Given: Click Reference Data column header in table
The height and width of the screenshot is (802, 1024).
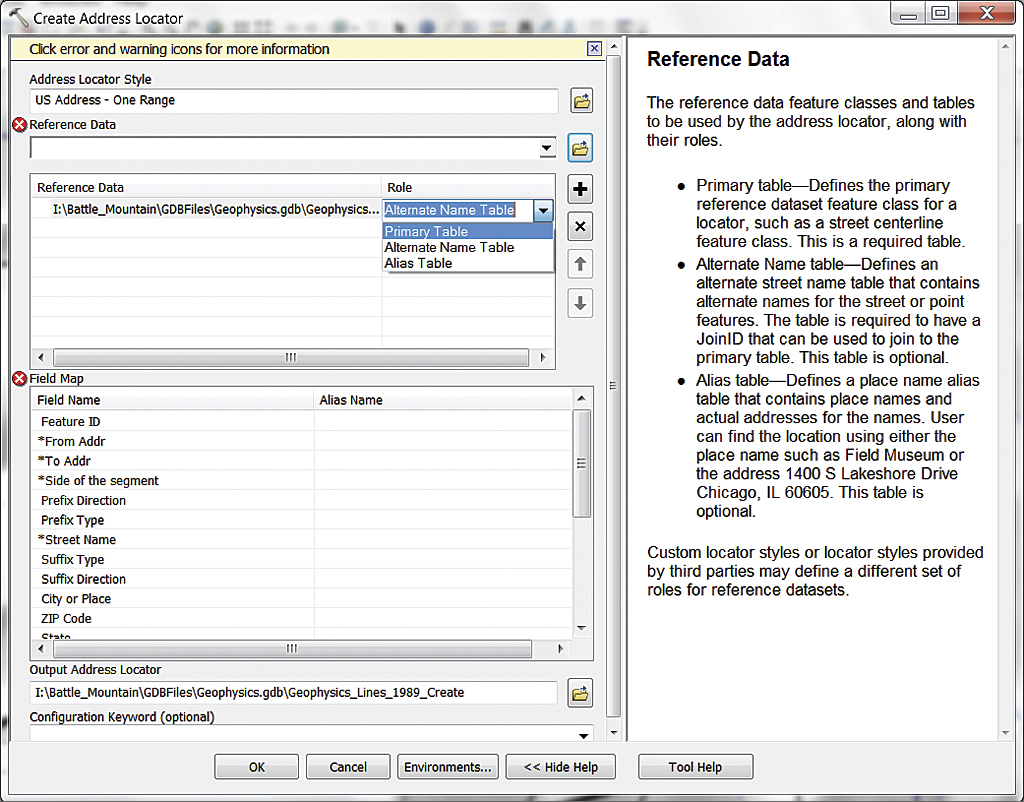Looking at the screenshot, I should pyautogui.click(x=207, y=187).
